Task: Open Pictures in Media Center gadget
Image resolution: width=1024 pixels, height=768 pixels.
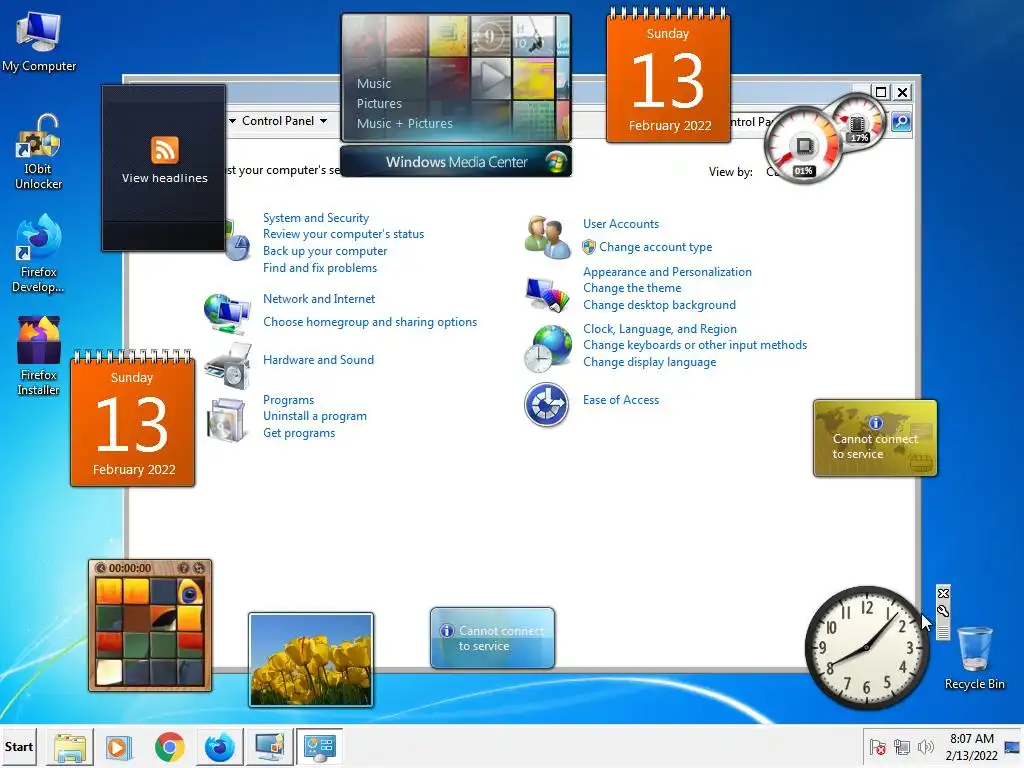Action: [379, 103]
